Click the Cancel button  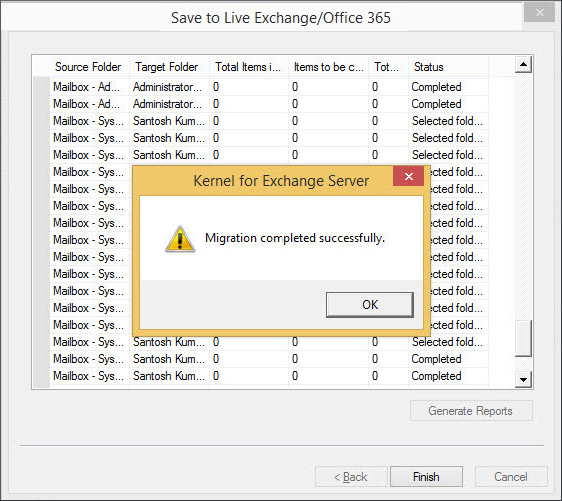point(511,477)
